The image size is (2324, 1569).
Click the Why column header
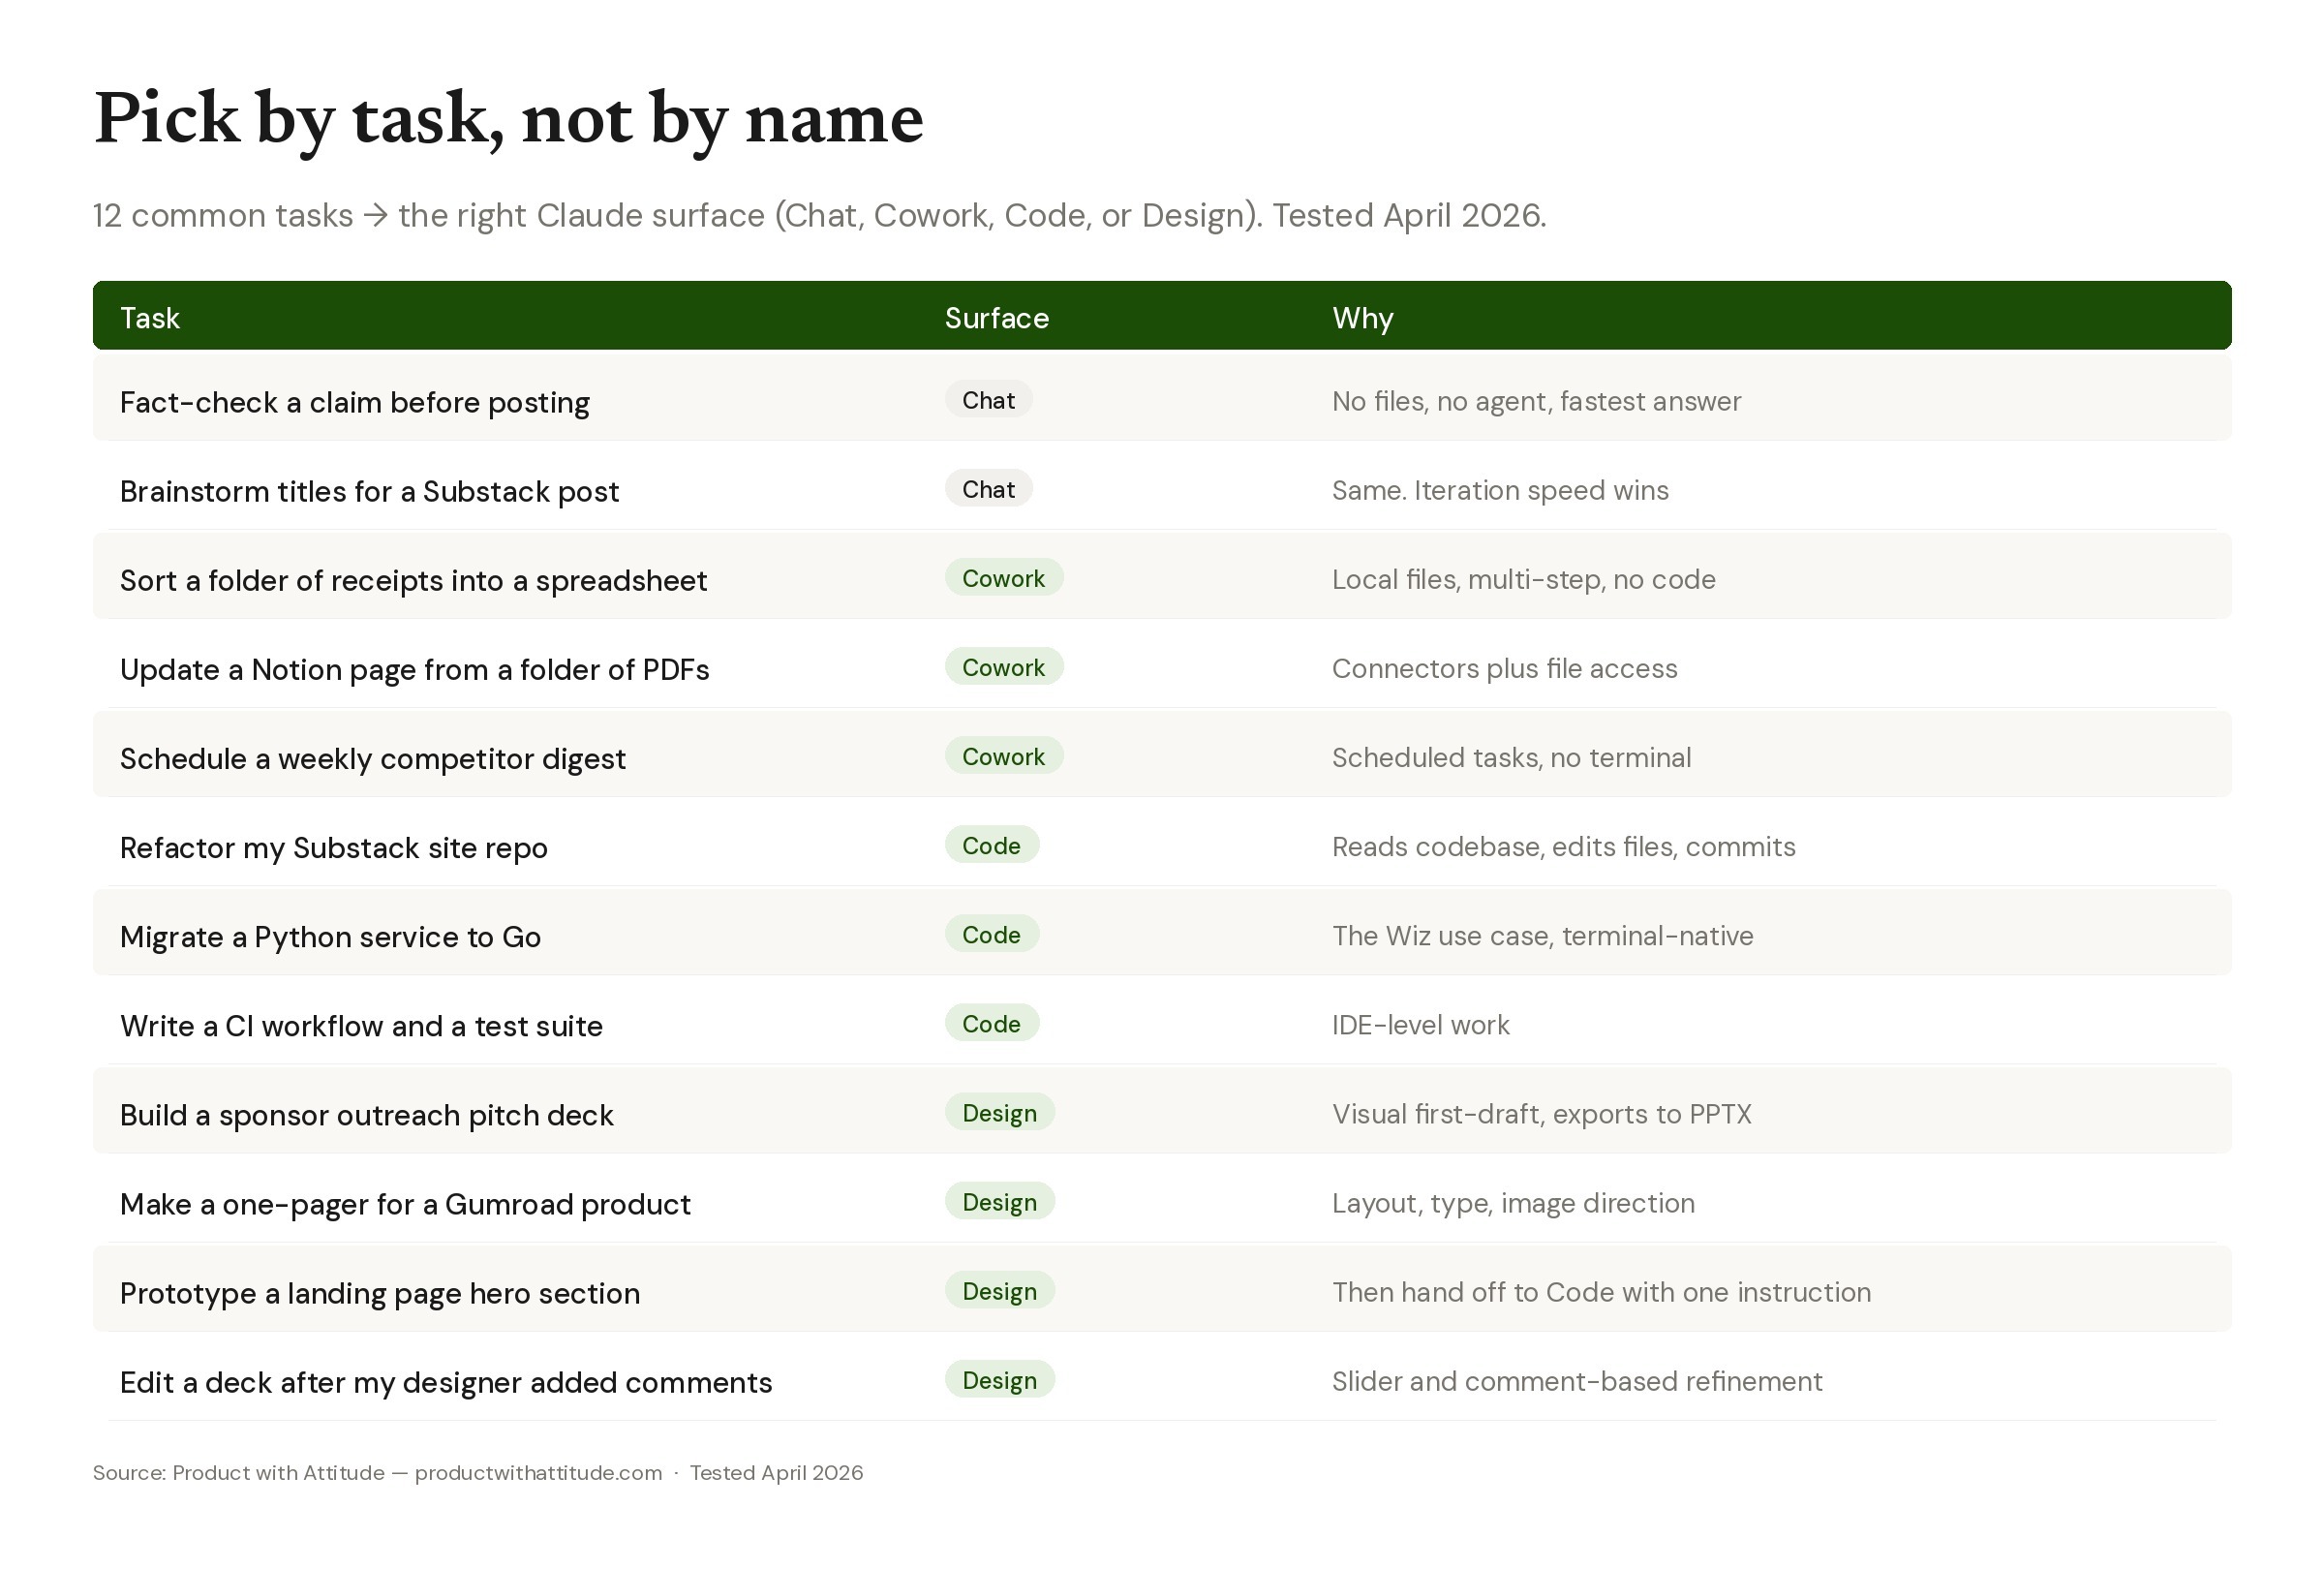point(1362,318)
